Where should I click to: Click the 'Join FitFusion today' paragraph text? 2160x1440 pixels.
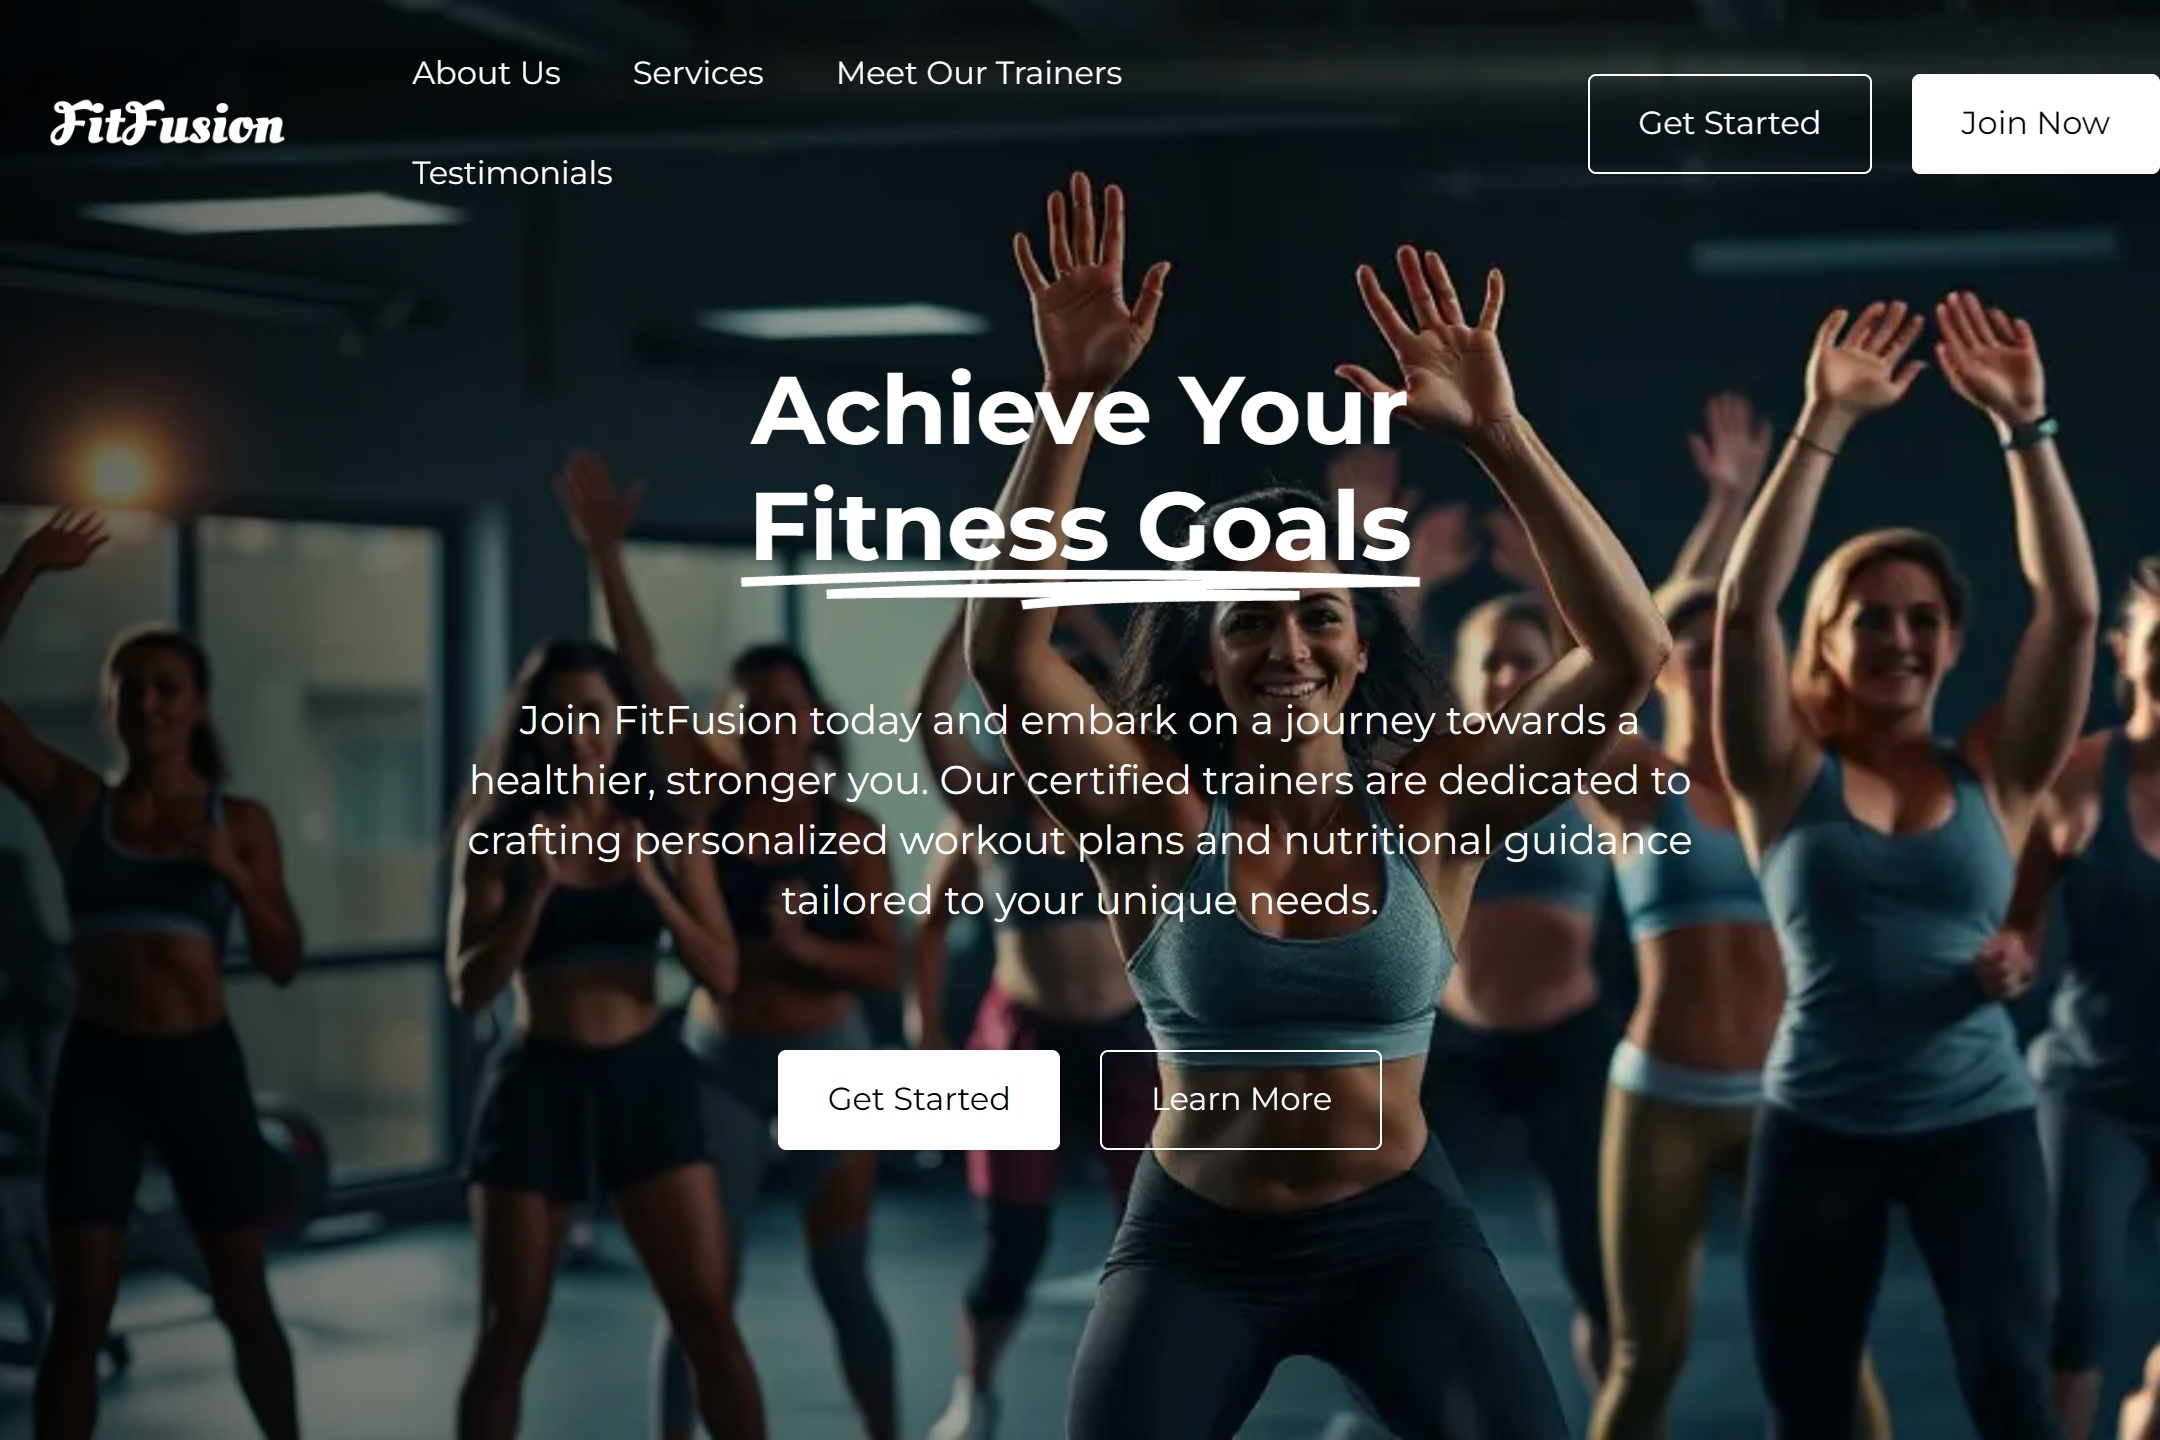1080,810
